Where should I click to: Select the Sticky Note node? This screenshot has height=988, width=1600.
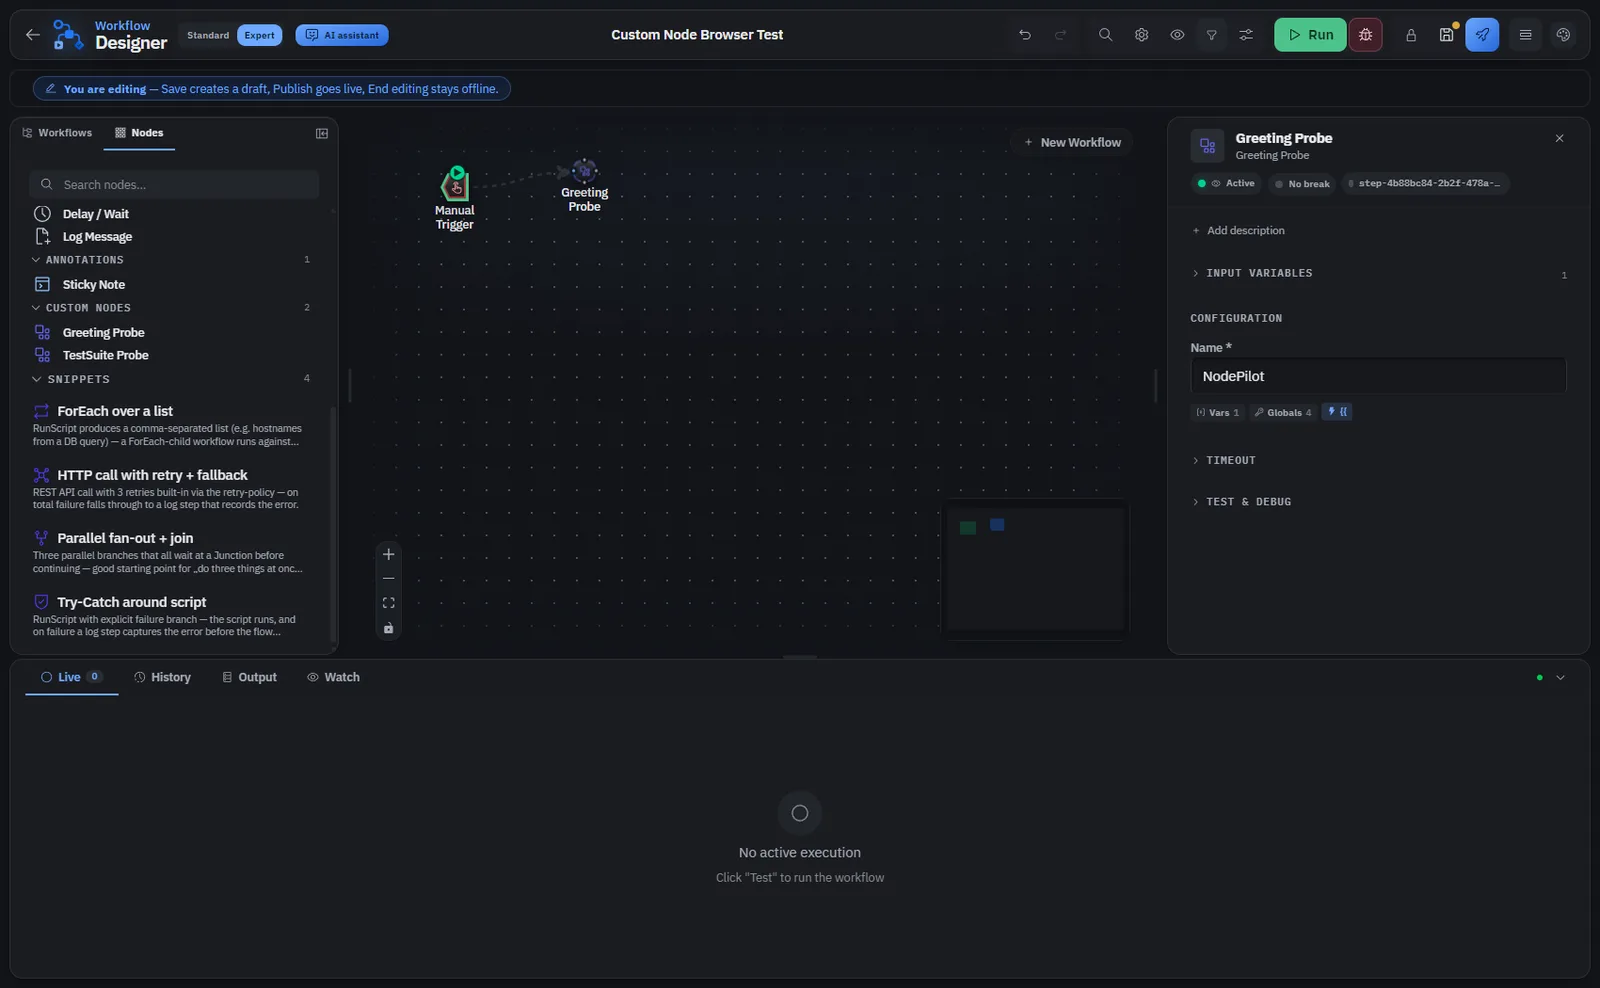94,285
